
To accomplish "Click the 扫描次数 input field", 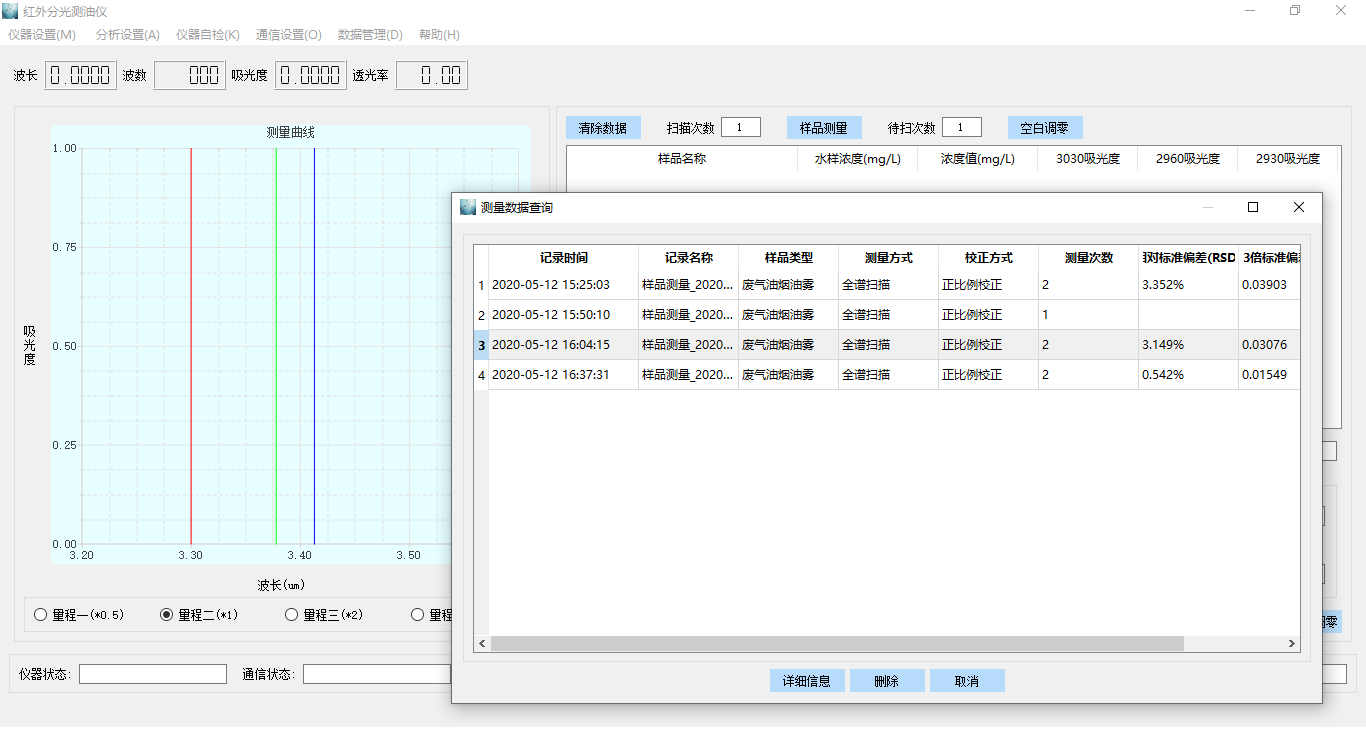I will click(x=740, y=128).
